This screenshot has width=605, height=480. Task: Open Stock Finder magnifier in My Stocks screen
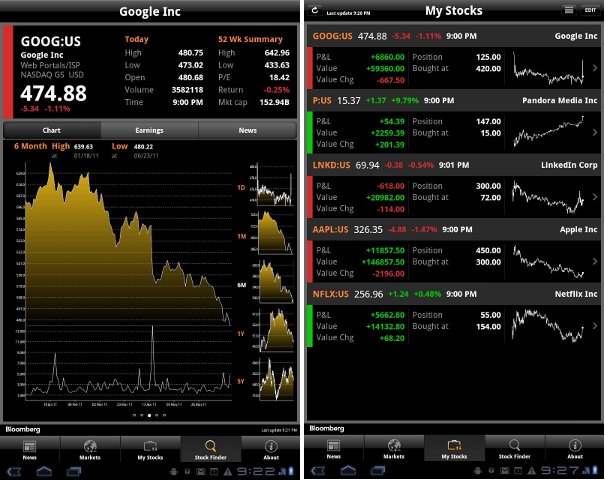[515, 449]
